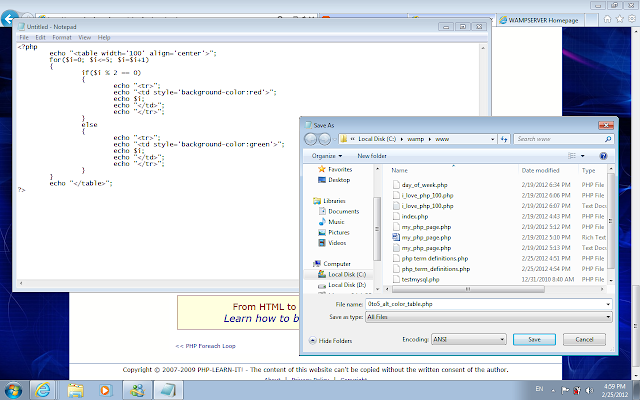Click the file list vertical scrollbar
The image size is (640, 400).
[x=611, y=220]
